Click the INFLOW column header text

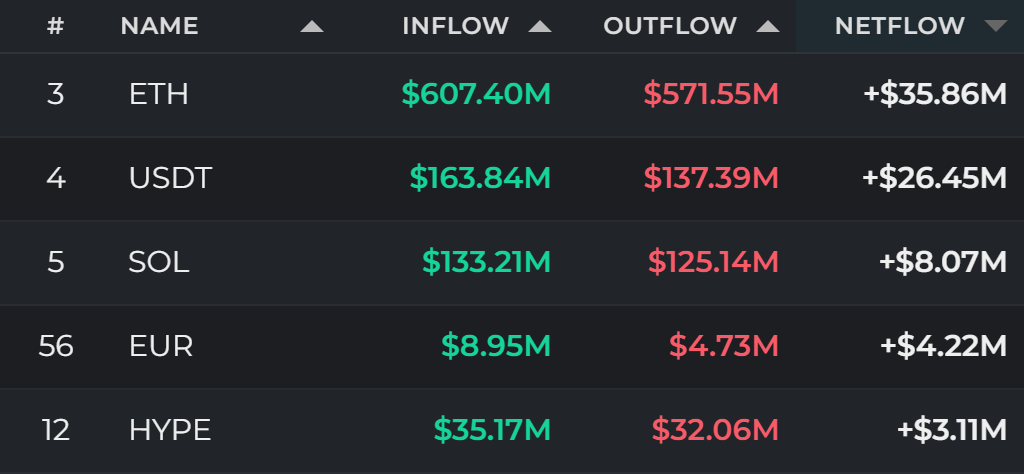coord(456,26)
